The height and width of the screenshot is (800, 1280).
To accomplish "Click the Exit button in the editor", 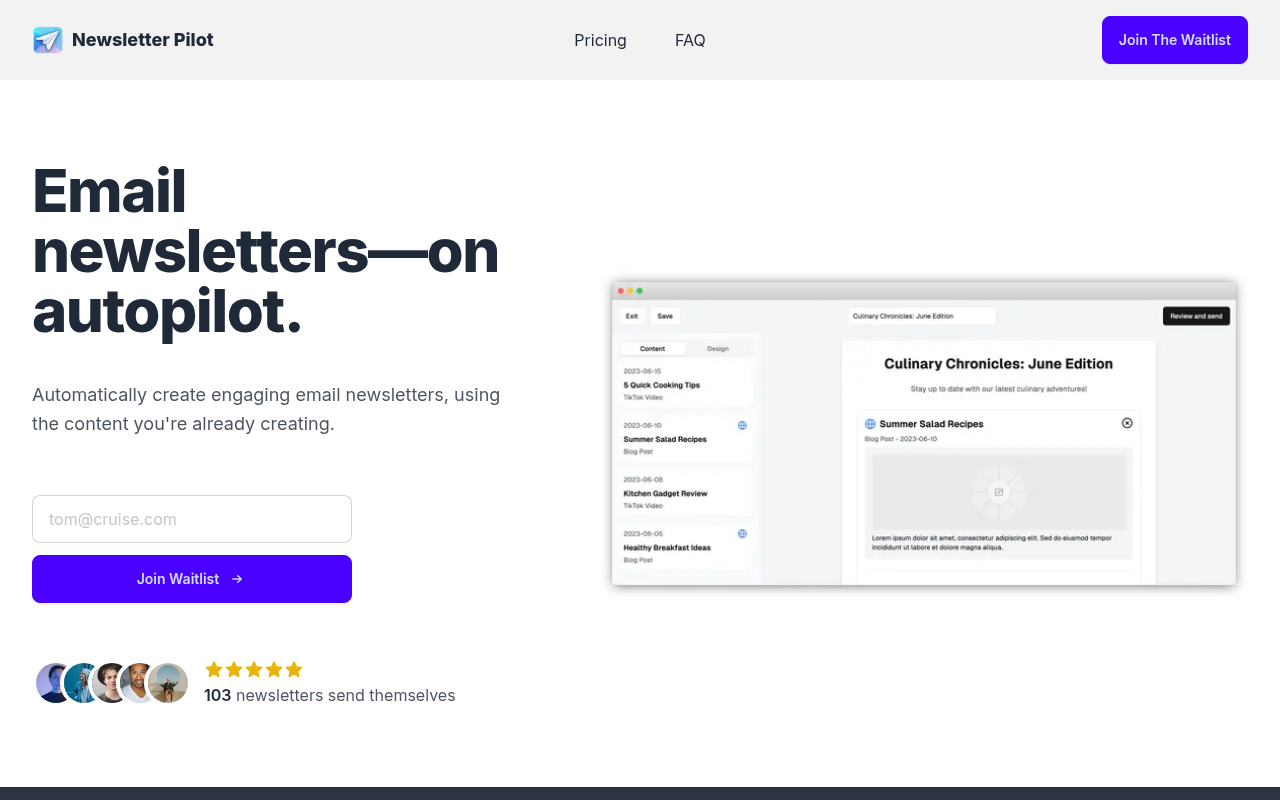I will pos(632,315).
